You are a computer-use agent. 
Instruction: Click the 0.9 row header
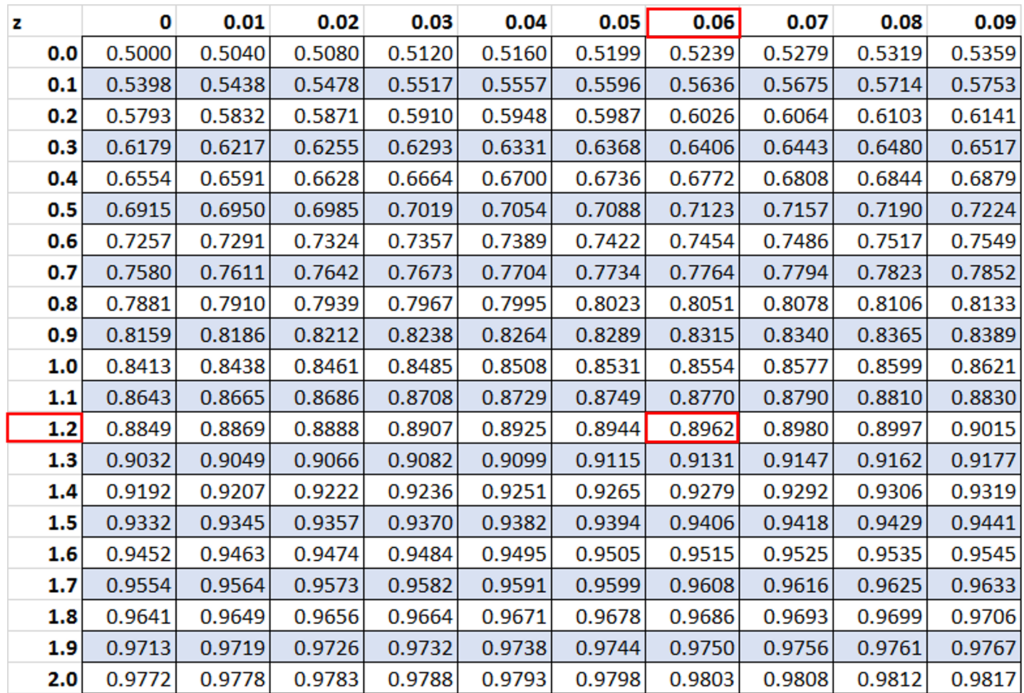point(43,335)
